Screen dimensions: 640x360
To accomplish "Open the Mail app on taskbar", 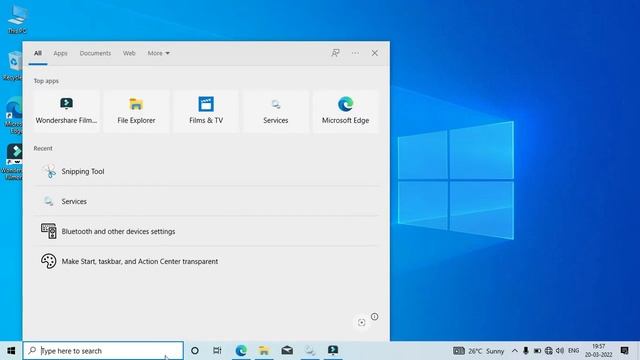I will [x=287, y=351].
